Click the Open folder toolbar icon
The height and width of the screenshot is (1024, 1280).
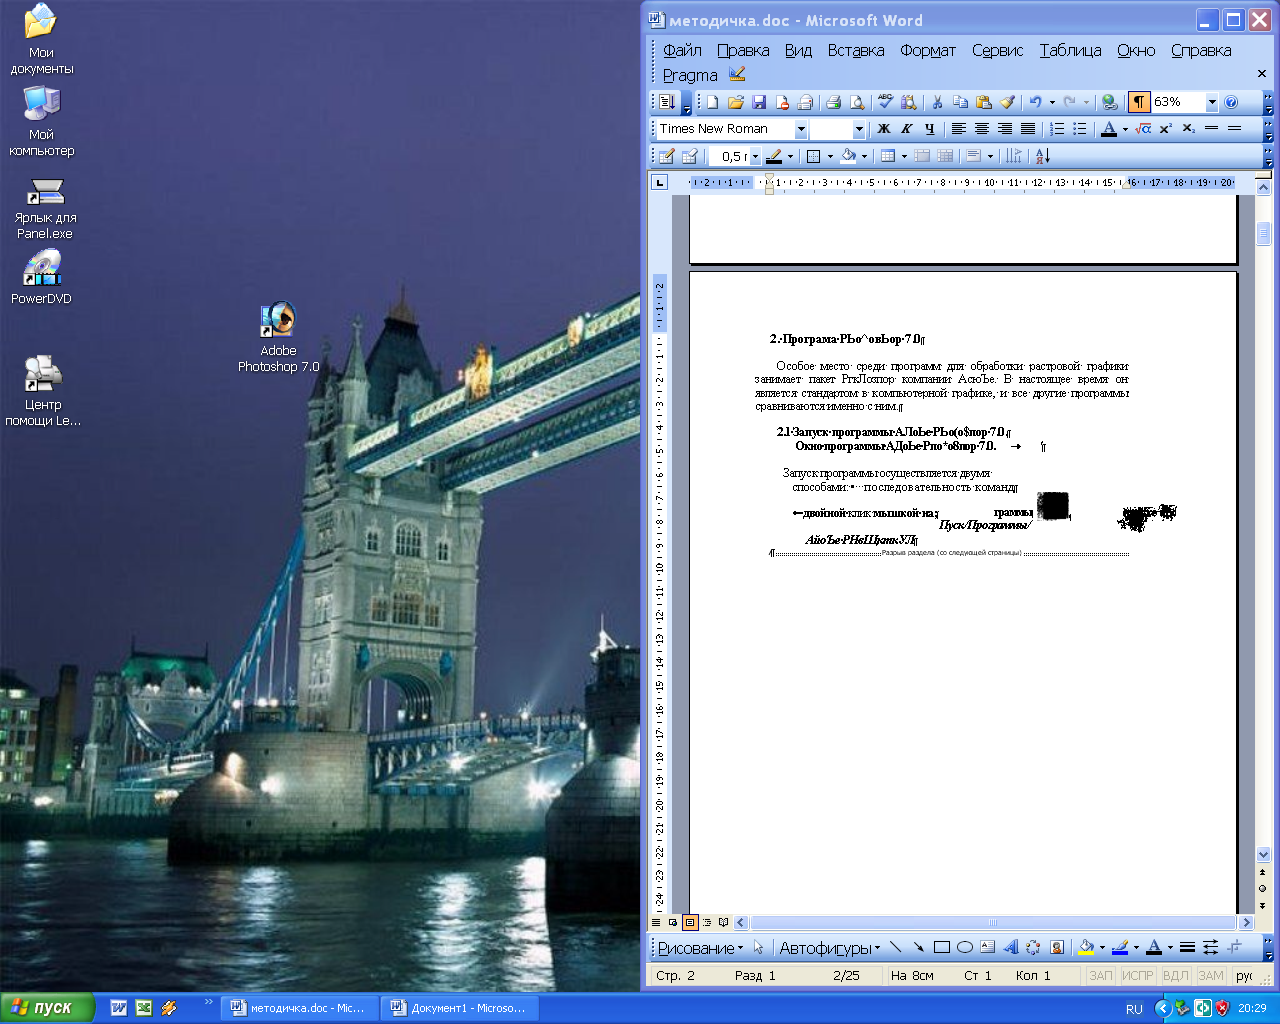coord(736,102)
